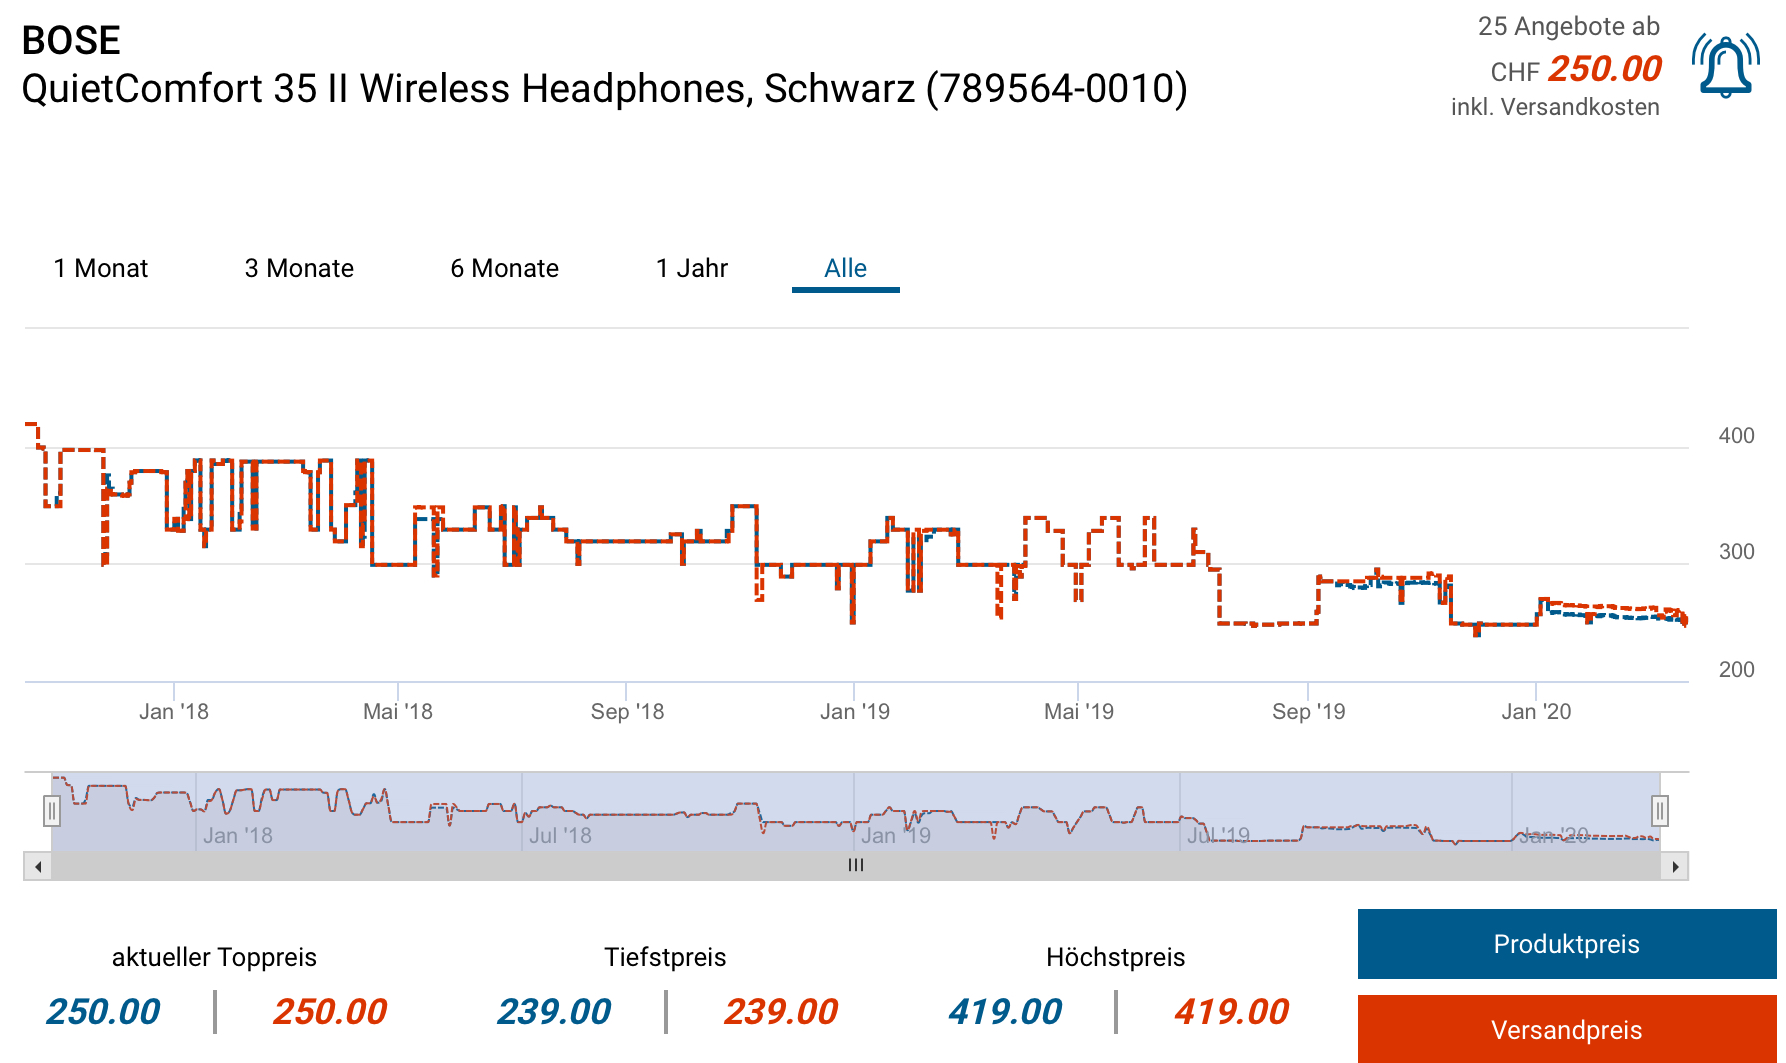Screen dimensions: 1786x1063
Task: Select the 1 Jahr time range
Action: click(692, 268)
